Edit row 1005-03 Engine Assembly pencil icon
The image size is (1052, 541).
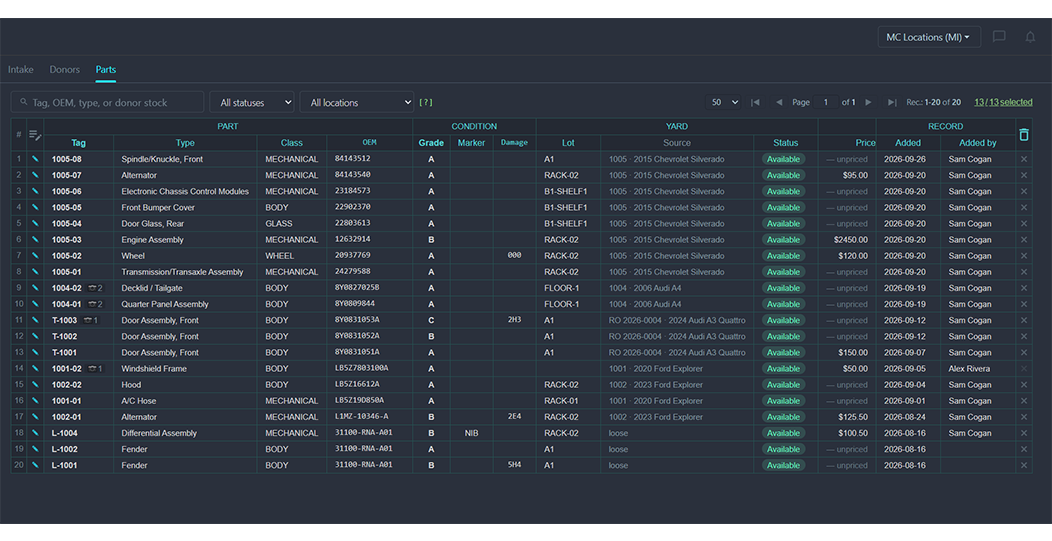[x=35, y=240]
